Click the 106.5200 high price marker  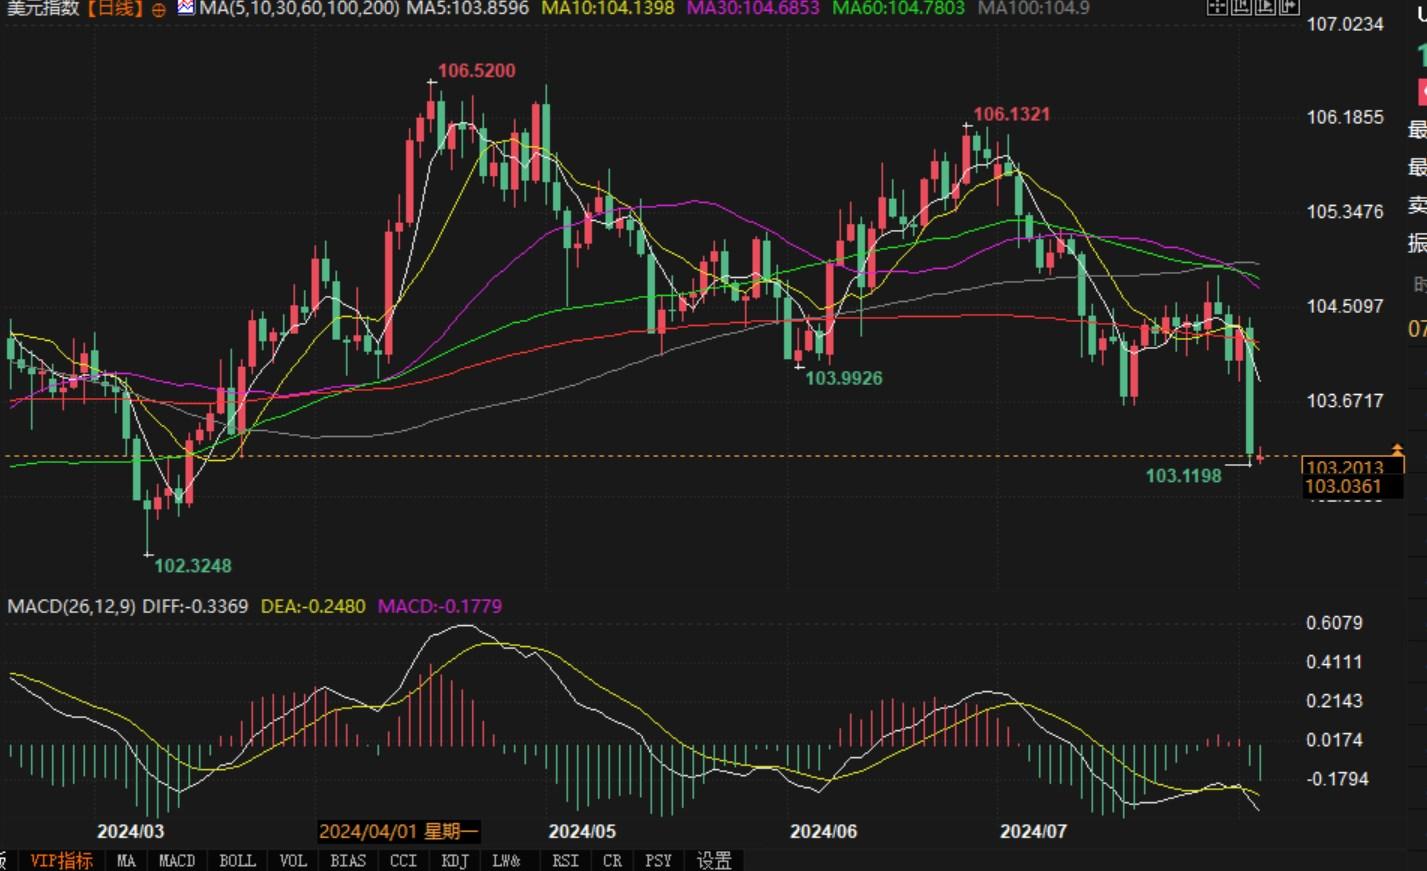tap(476, 71)
